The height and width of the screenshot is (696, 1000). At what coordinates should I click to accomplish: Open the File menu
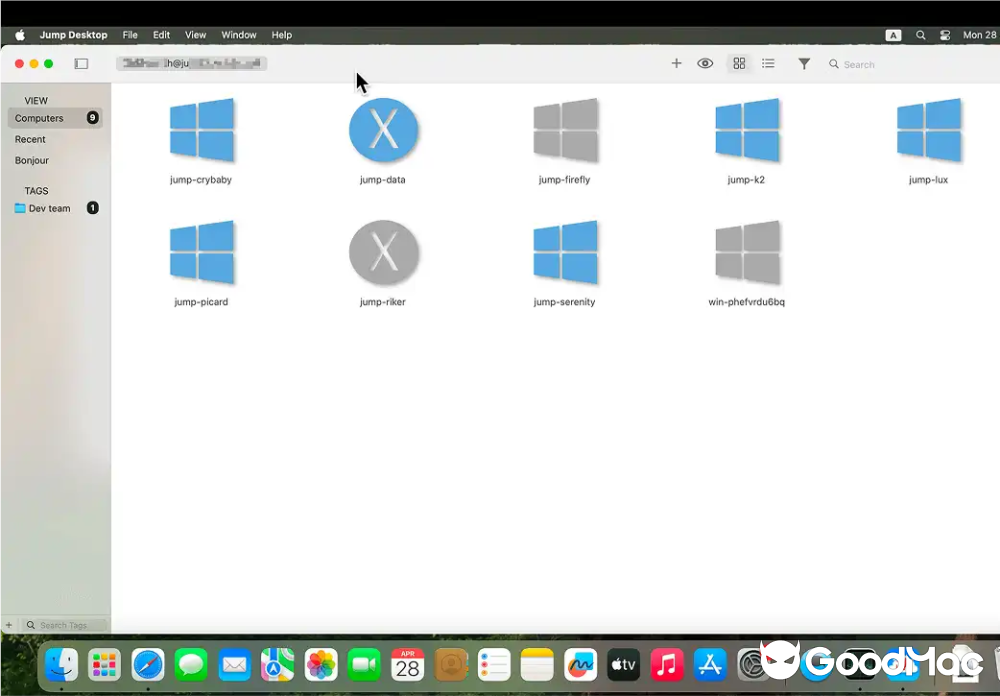coord(130,35)
